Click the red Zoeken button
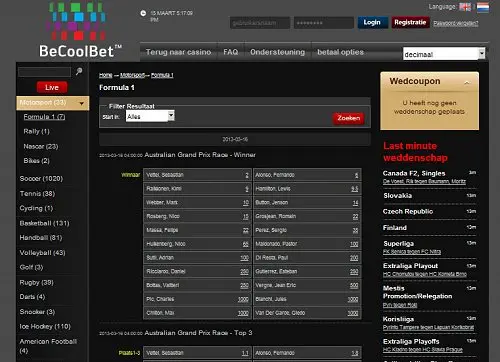Screen dimensions: 500x362 click(x=349, y=118)
